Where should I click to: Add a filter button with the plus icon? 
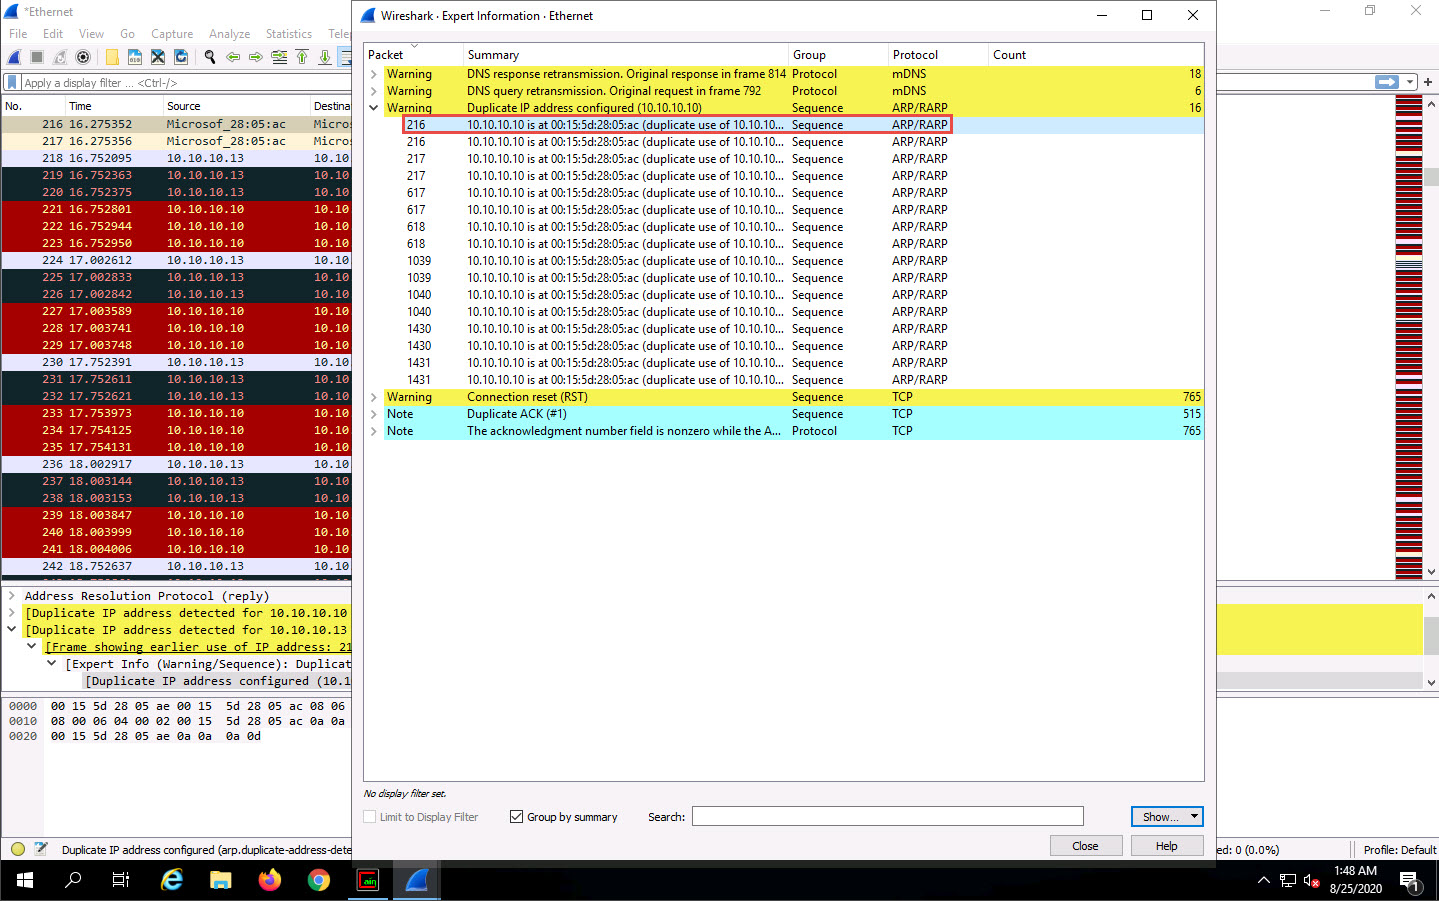coord(1428,82)
